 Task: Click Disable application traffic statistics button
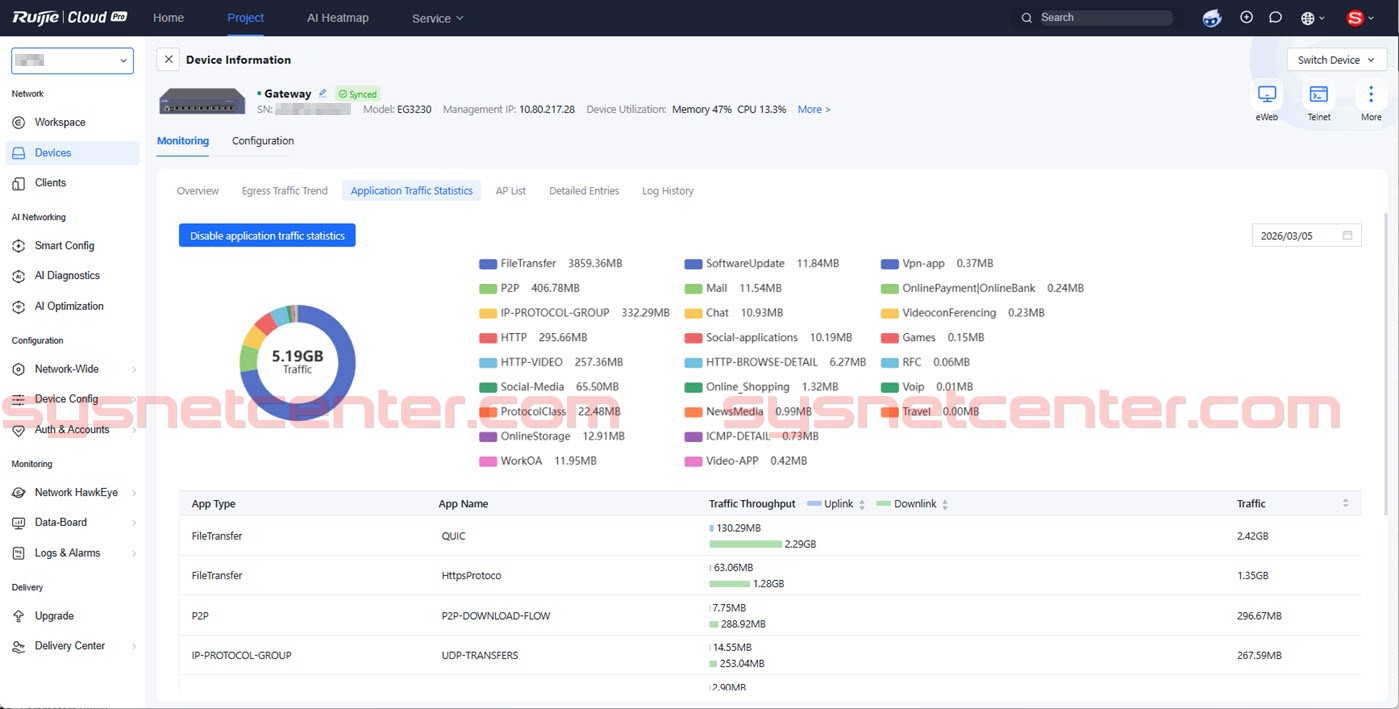point(267,236)
